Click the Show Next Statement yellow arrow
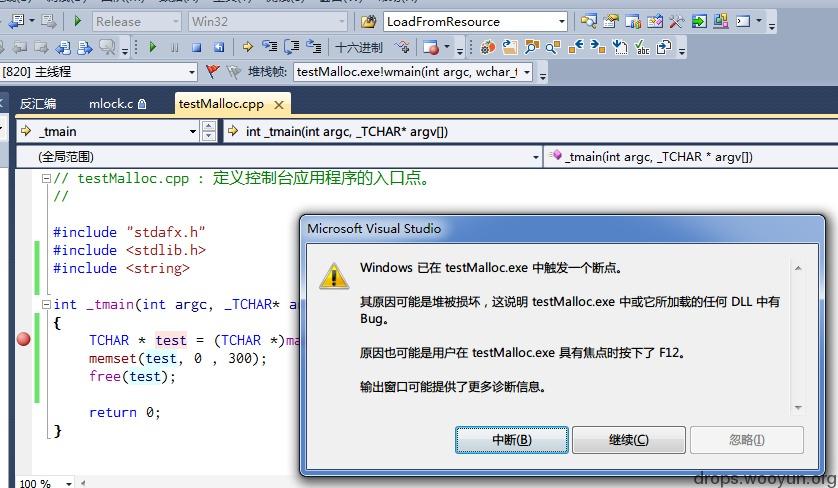The width and height of the screenshot is (838, 488). pyautogui.click(x=247, y=47)
